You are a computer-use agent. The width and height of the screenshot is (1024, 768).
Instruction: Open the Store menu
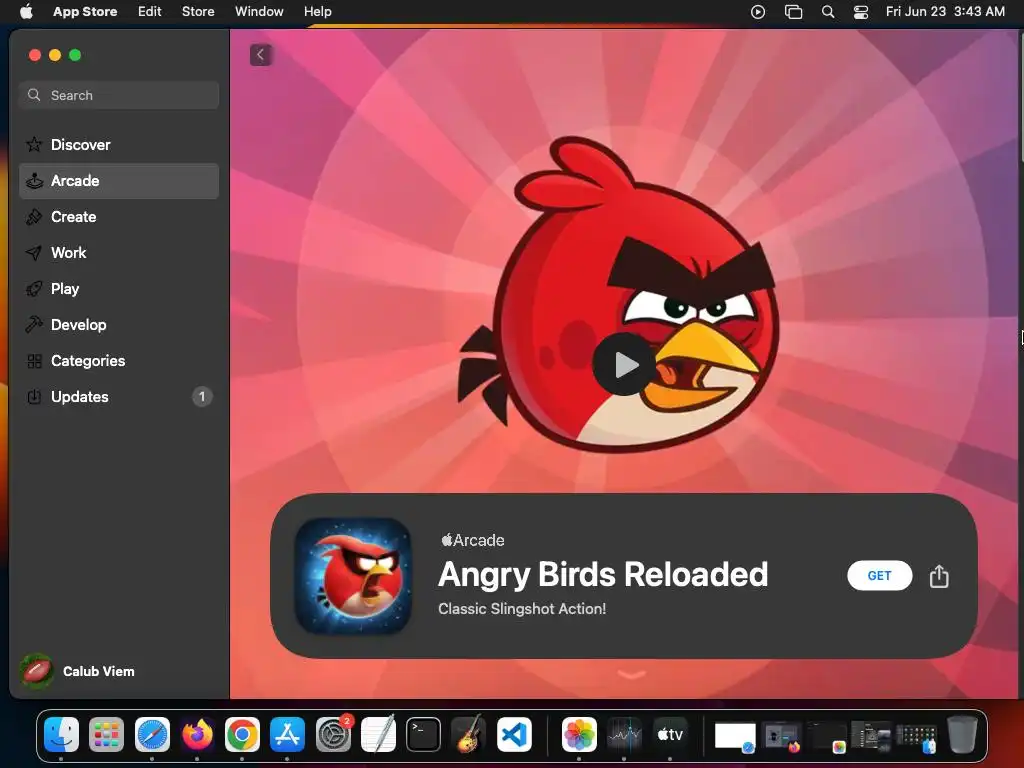[x=198, y=12]
